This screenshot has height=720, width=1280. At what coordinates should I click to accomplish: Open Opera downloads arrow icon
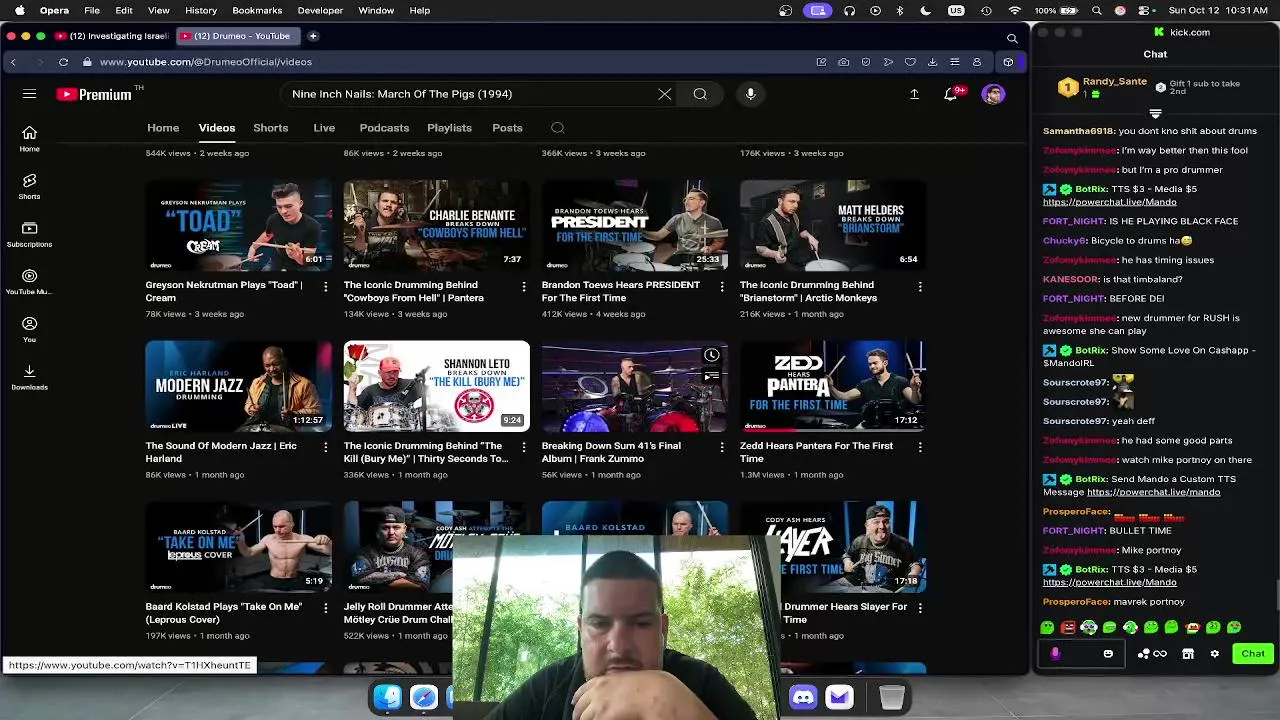[932, 62]
